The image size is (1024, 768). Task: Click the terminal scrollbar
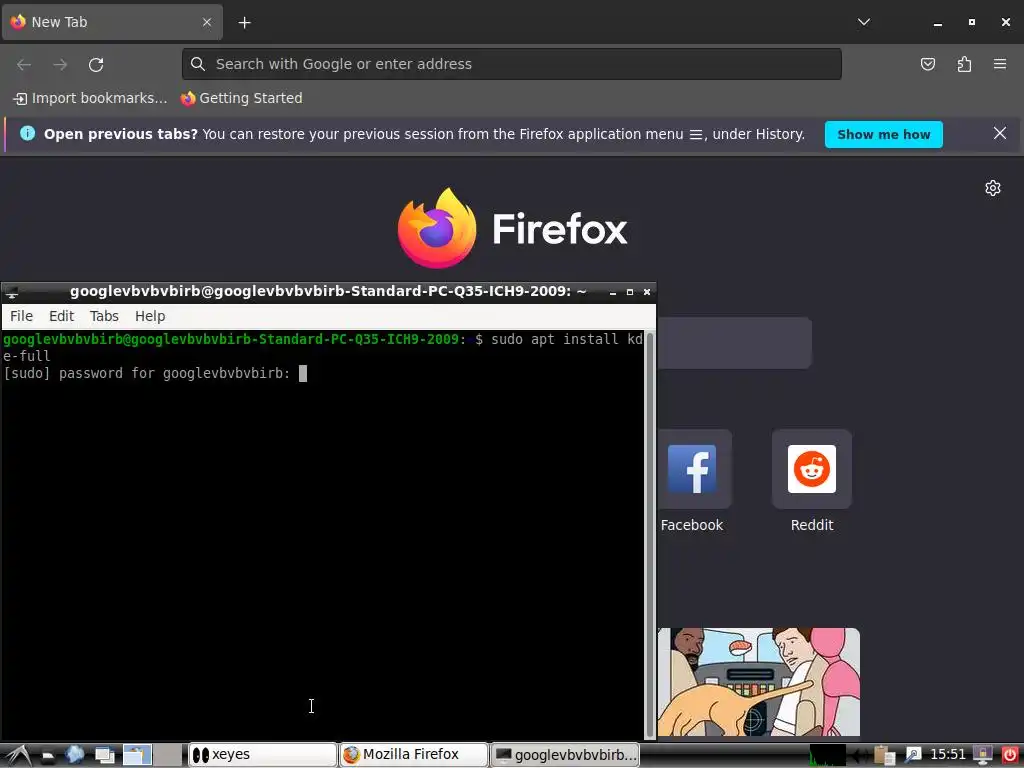click(x=649, y=535)
